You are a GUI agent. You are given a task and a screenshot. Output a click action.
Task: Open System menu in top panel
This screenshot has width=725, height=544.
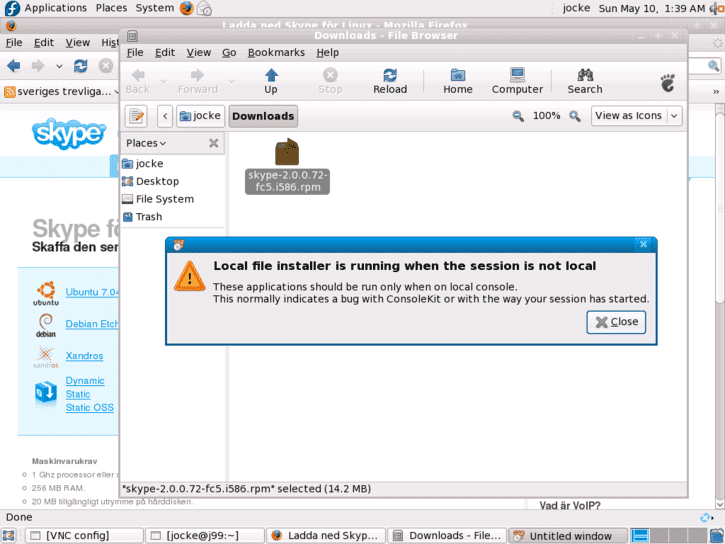click(x=154, y=8)
